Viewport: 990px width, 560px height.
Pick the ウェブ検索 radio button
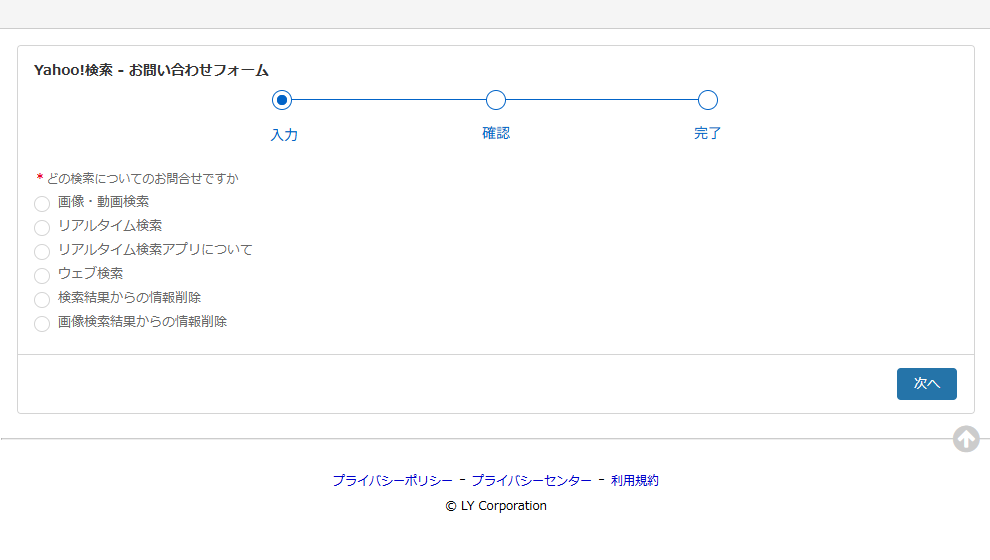pyautogui.click(x=42, y=275)
